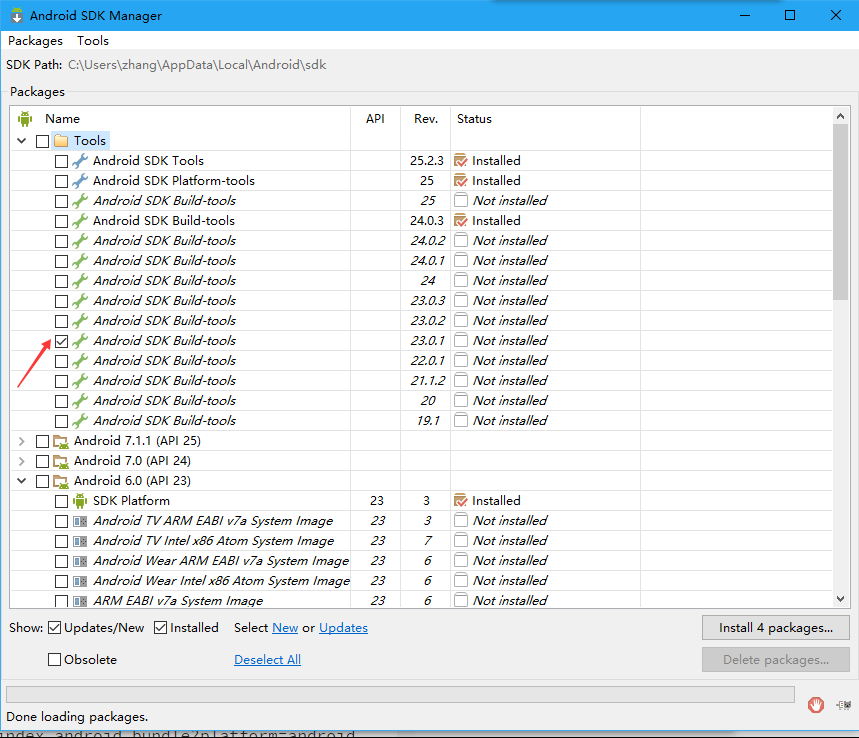Click system image icon for Android TV Intel x86
859x738 pixels.
coord(80,541)
